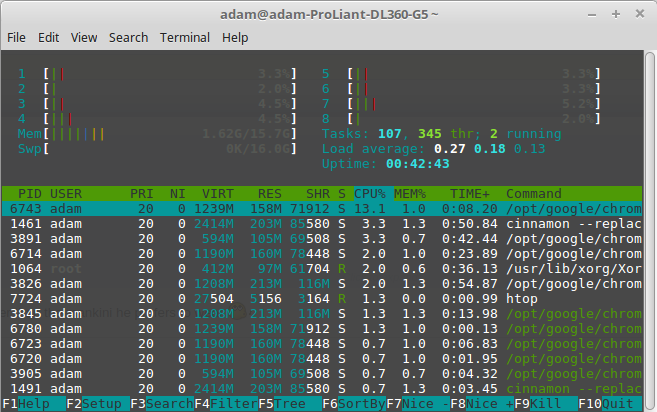This screenshot has width=657, height=412.
Task: Open the View menu
Action: pos(84,37)
